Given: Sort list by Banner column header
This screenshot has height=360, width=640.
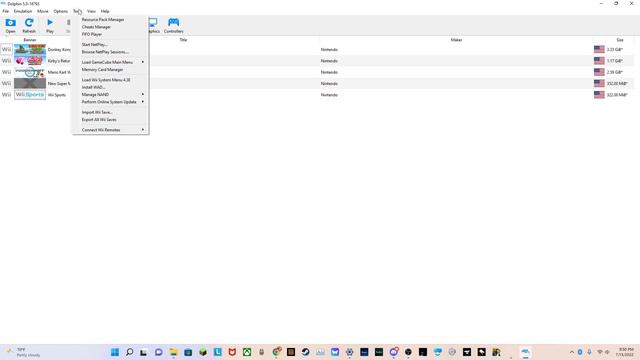Looking at the screenshot, I should click(30, 40).
